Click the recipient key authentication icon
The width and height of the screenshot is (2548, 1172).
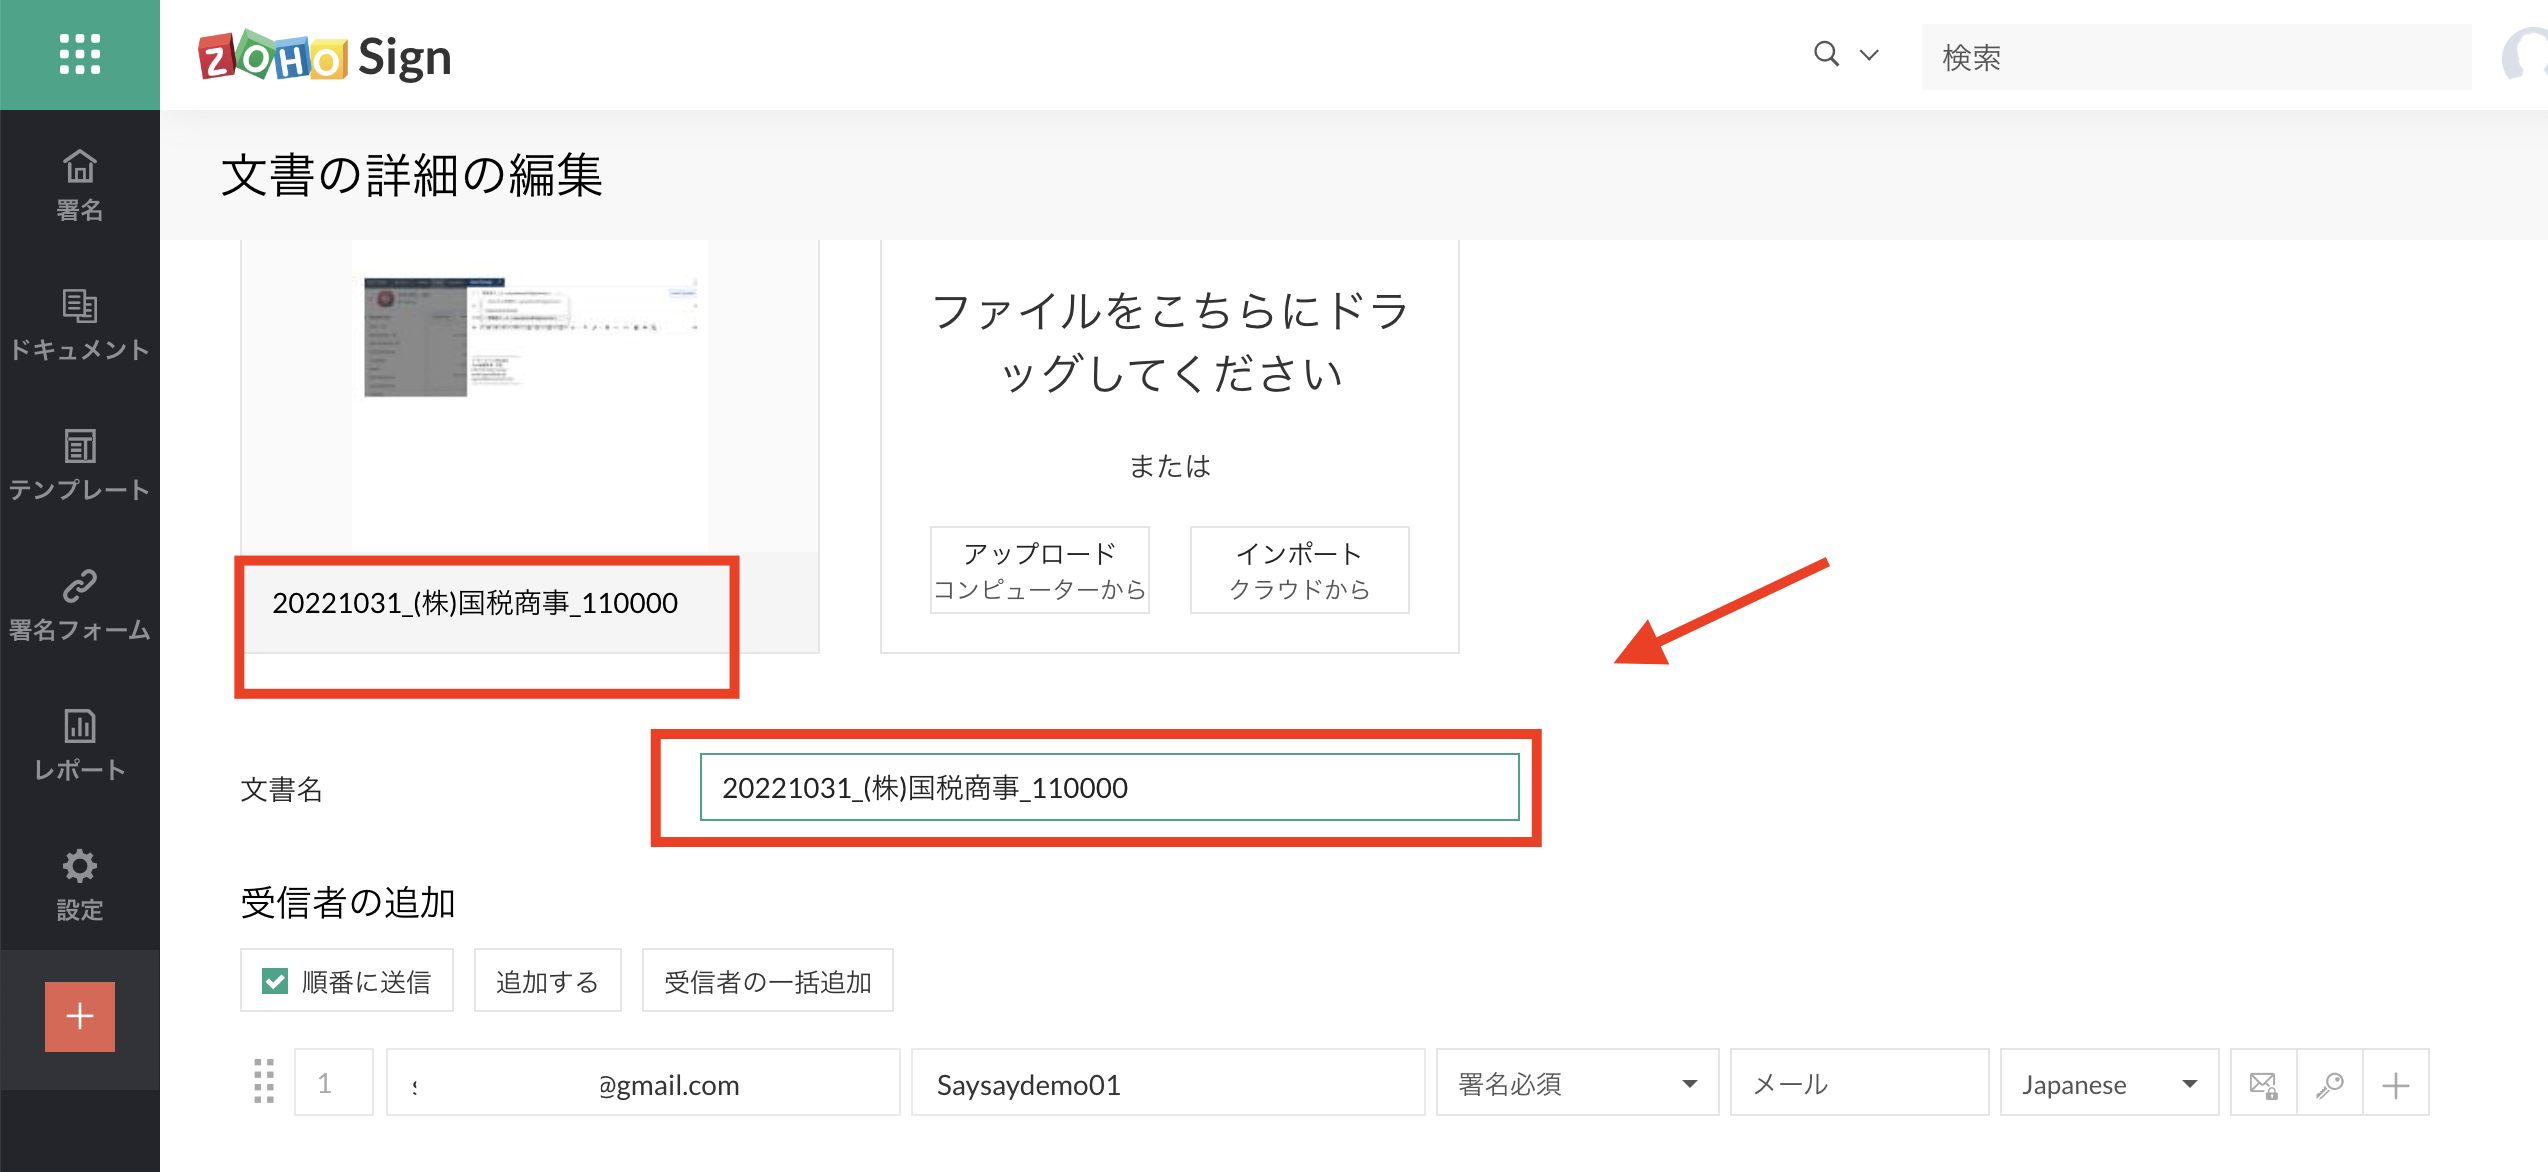[x=2330, y=1084]
